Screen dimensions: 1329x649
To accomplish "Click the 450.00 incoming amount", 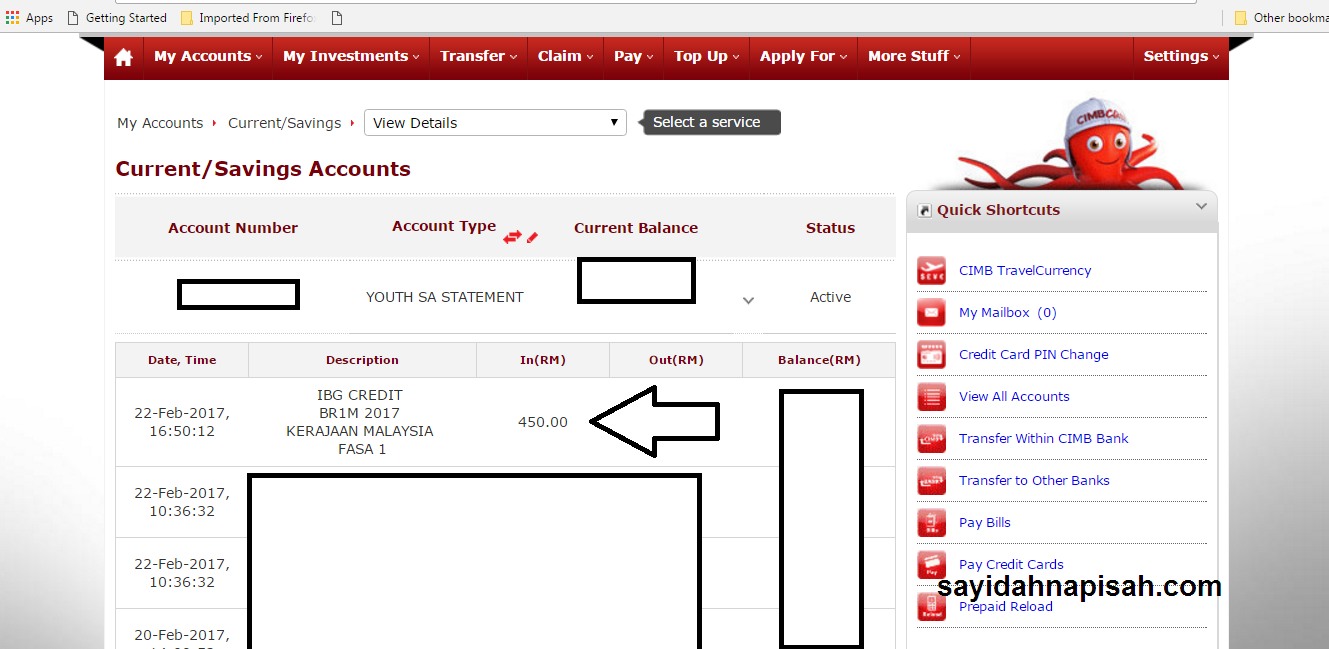I will [x=543, y=422].
